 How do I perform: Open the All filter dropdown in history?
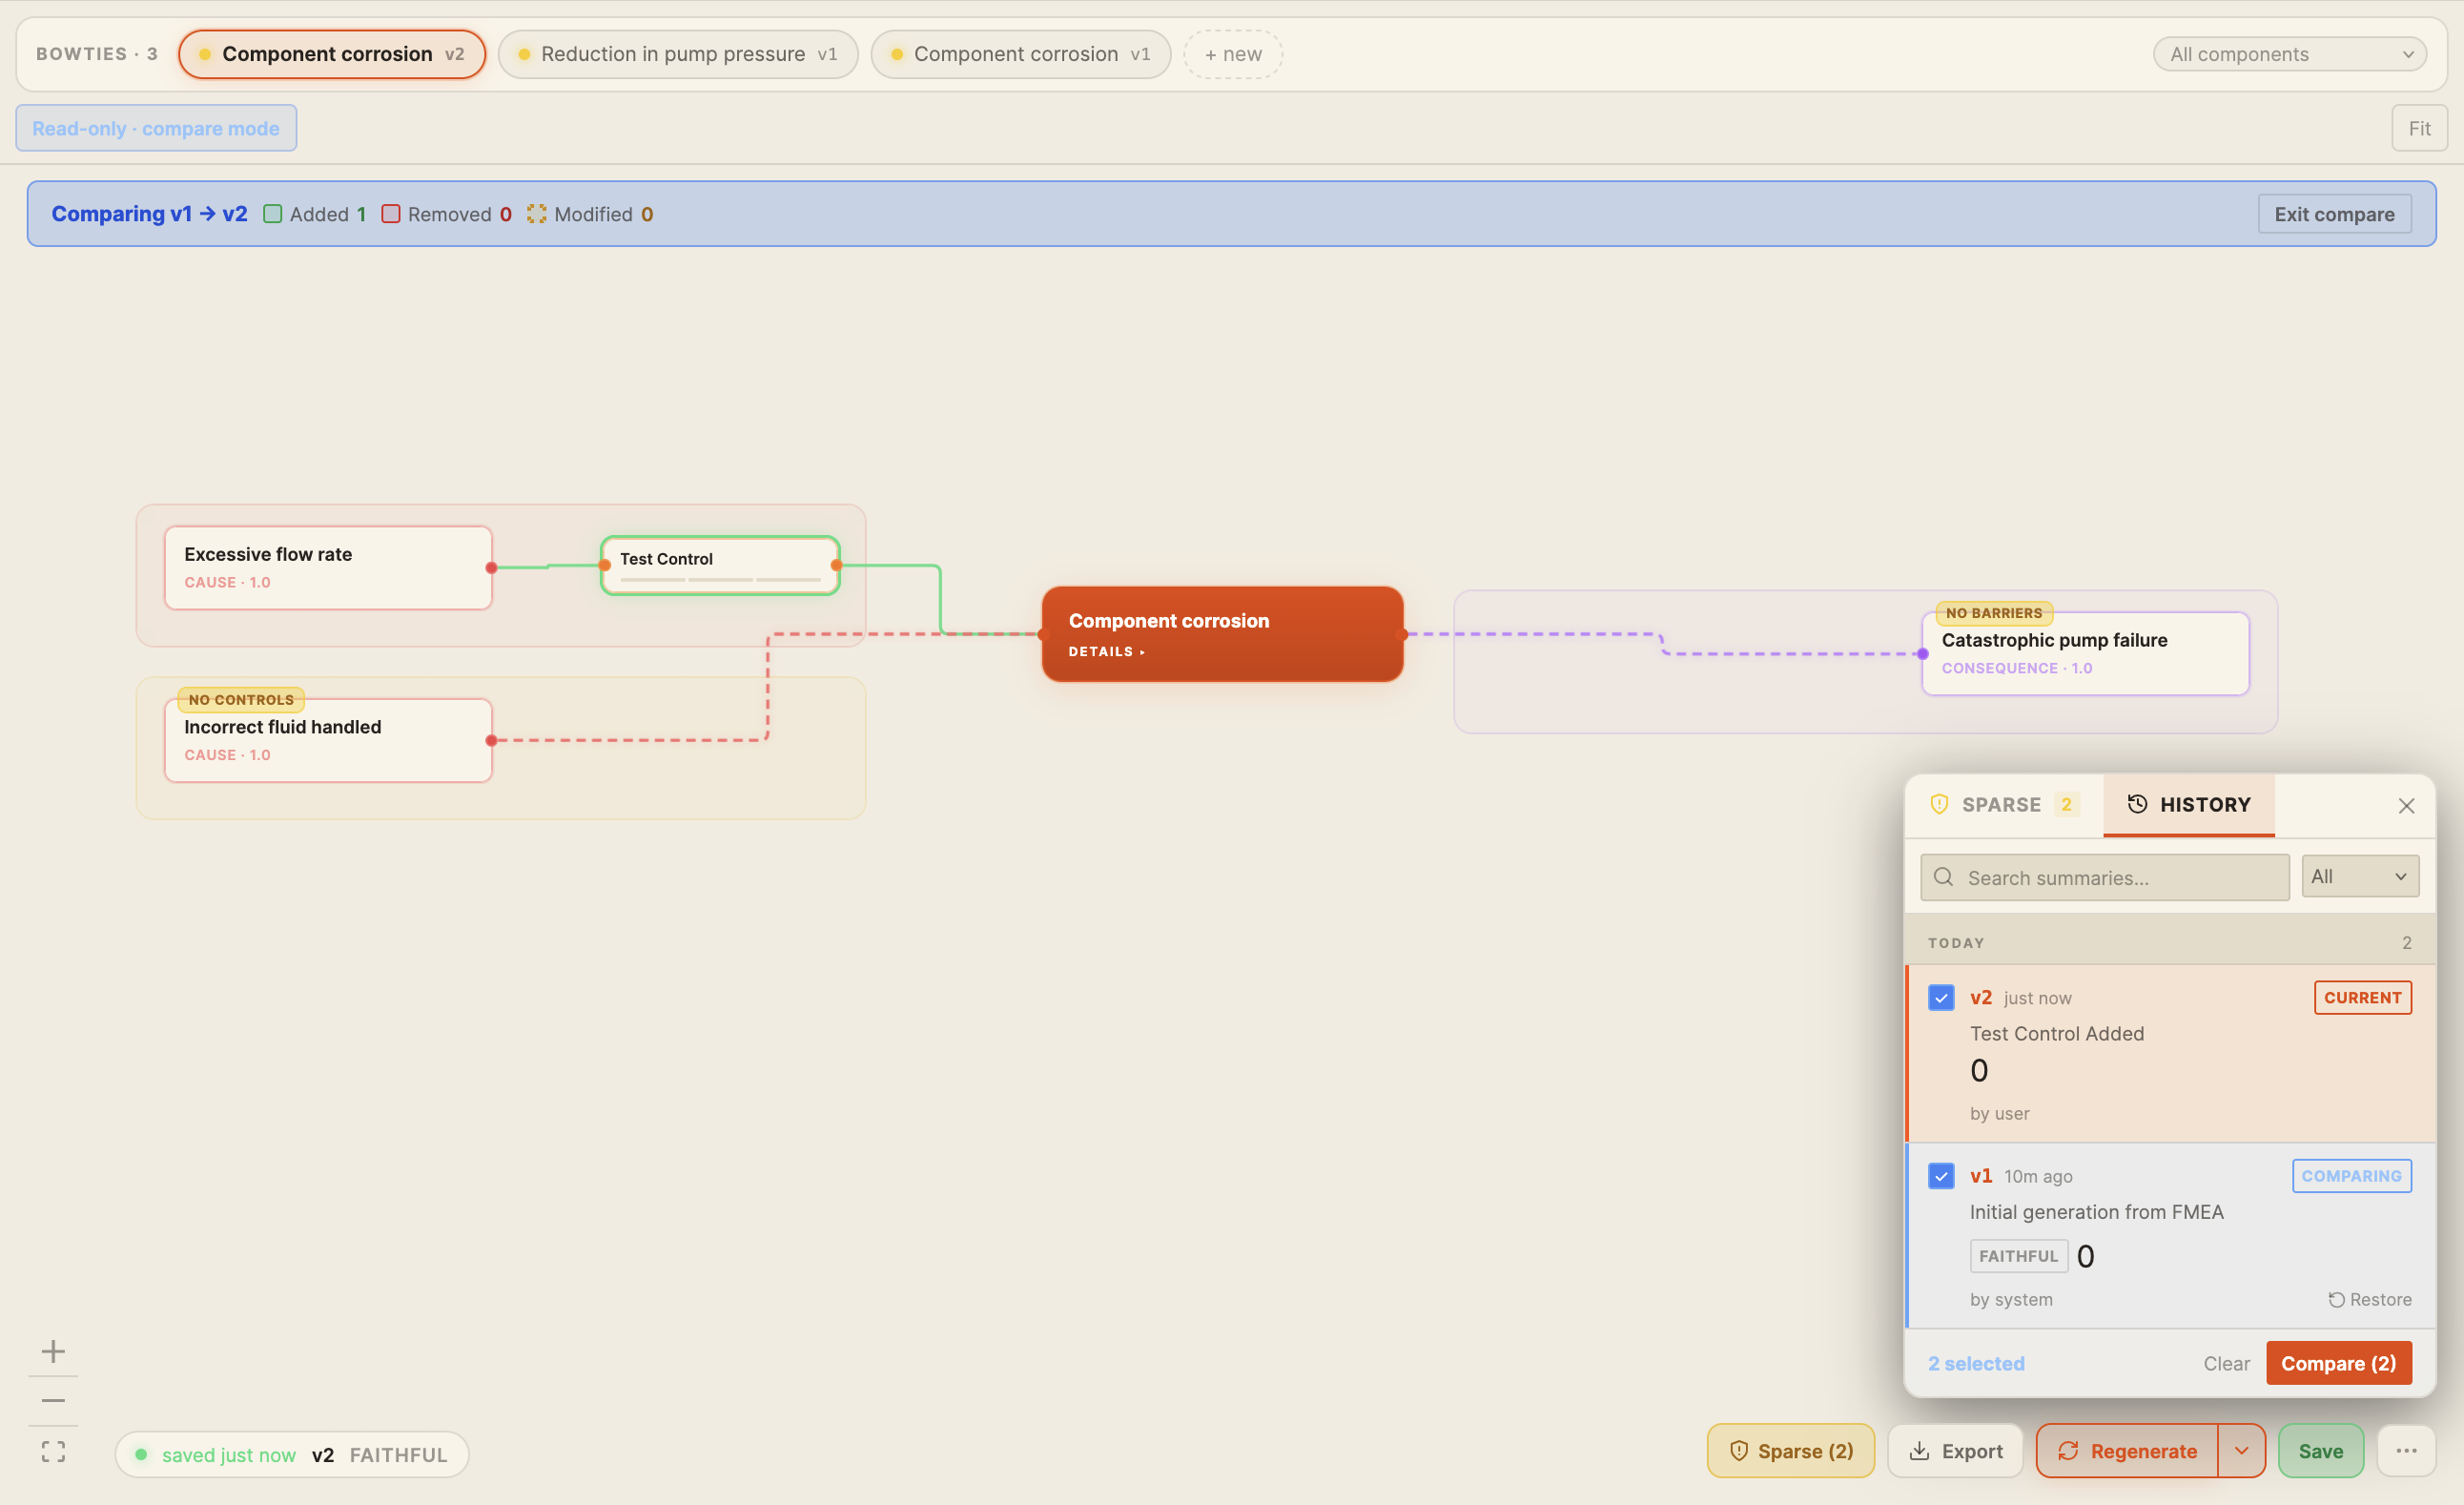point(2360,877)
